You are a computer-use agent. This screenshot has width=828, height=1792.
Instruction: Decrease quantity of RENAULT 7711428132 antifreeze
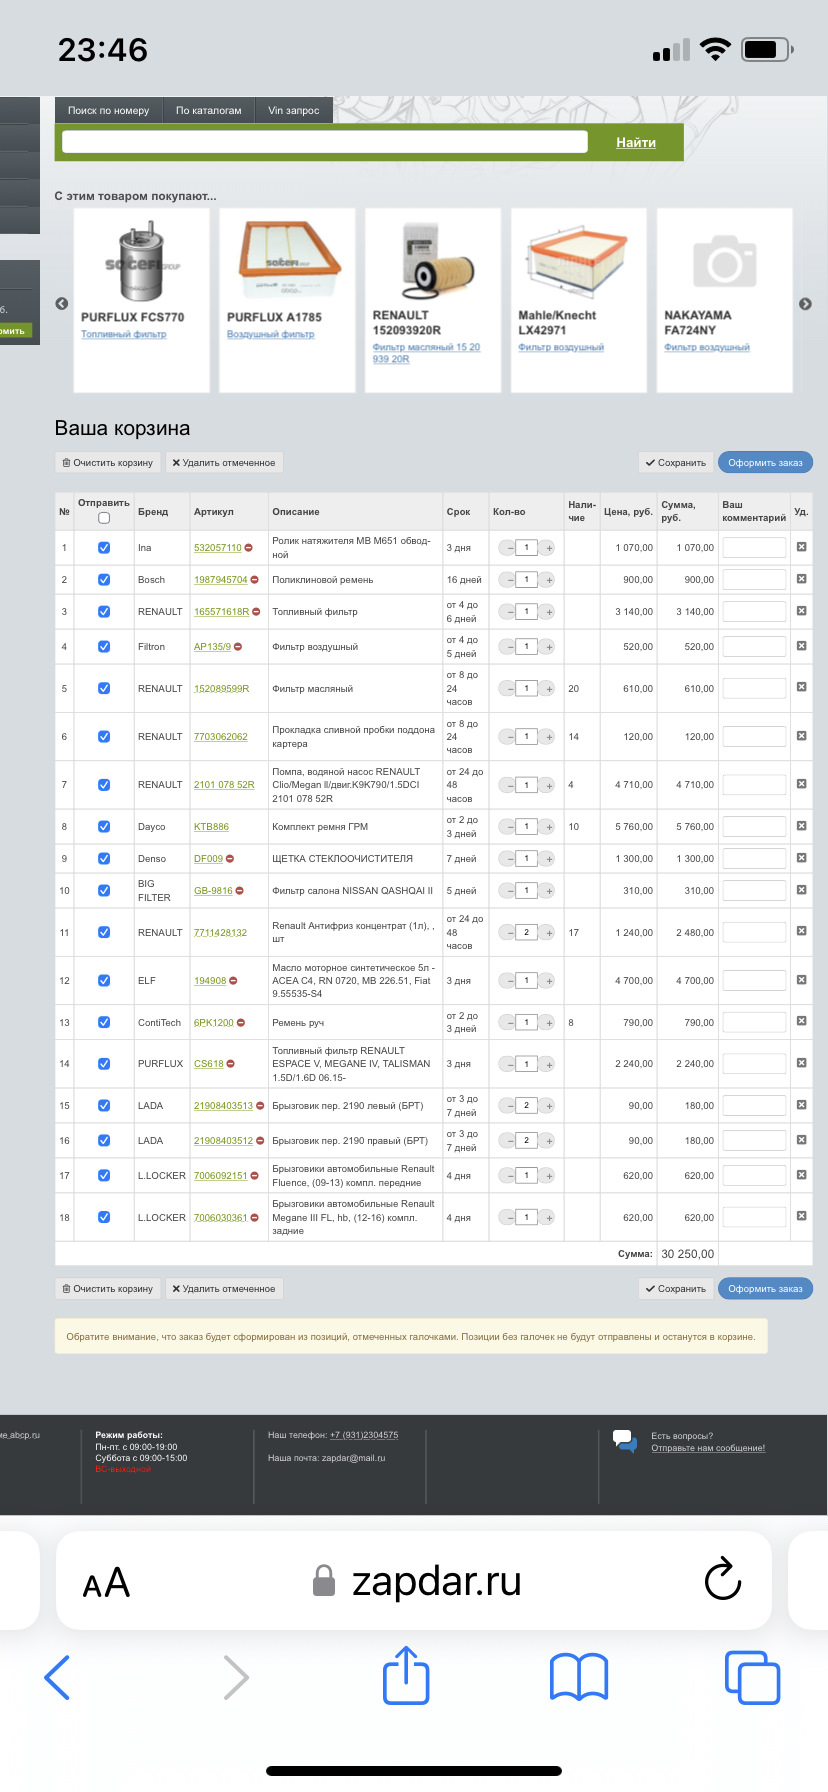(x=507, y=932)
